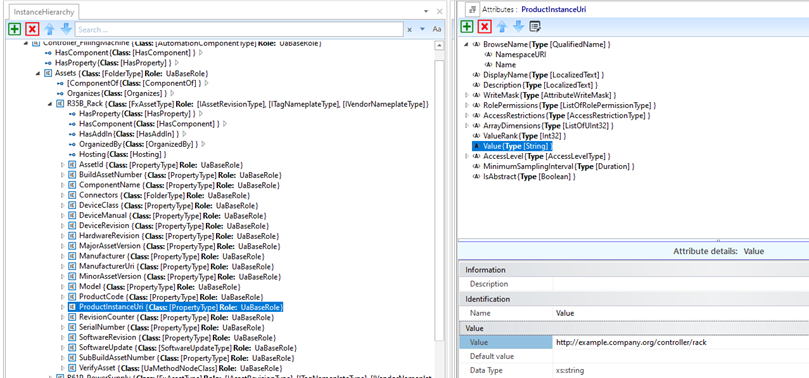Screen dimensions: 809x378
Task: Delete selected element in InstanceHierarchy toolbar
Action: 32,29
